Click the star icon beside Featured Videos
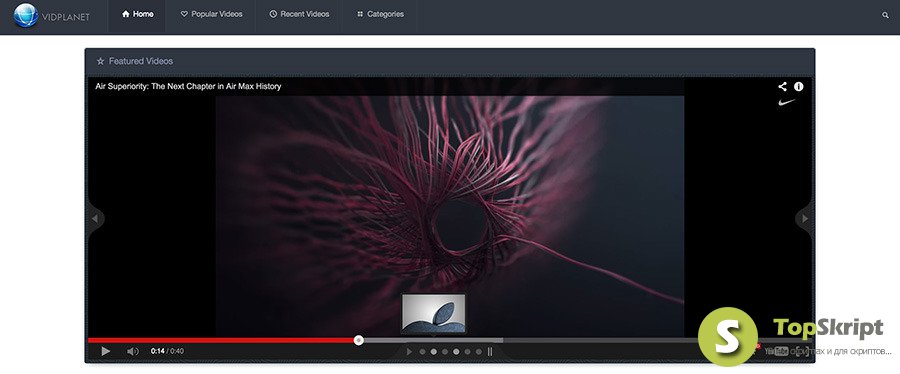Screen dimensions: 900x374 coord(100,61)
